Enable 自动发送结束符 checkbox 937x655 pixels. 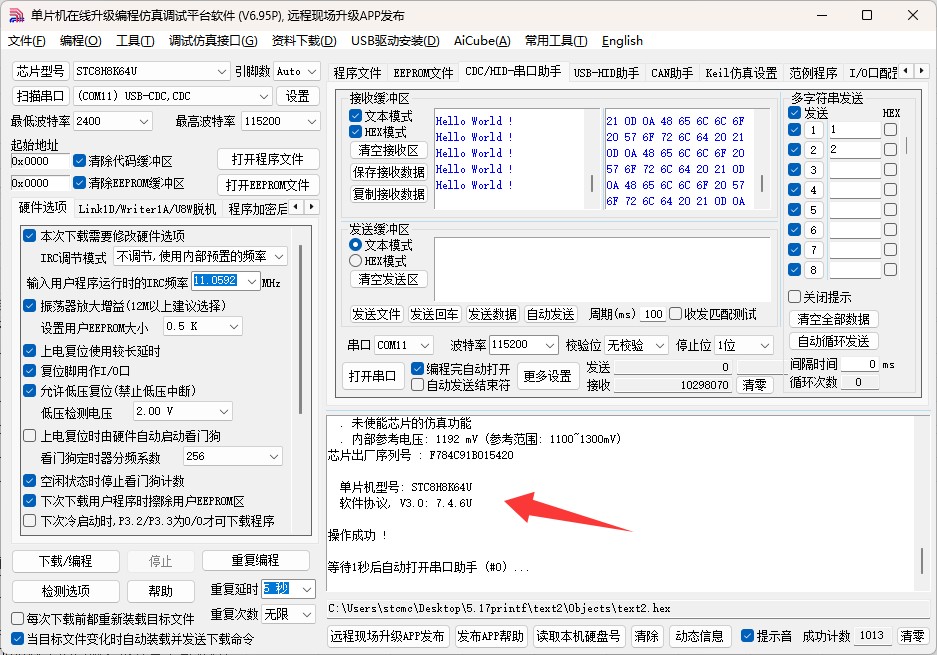[x=418, y=385]
